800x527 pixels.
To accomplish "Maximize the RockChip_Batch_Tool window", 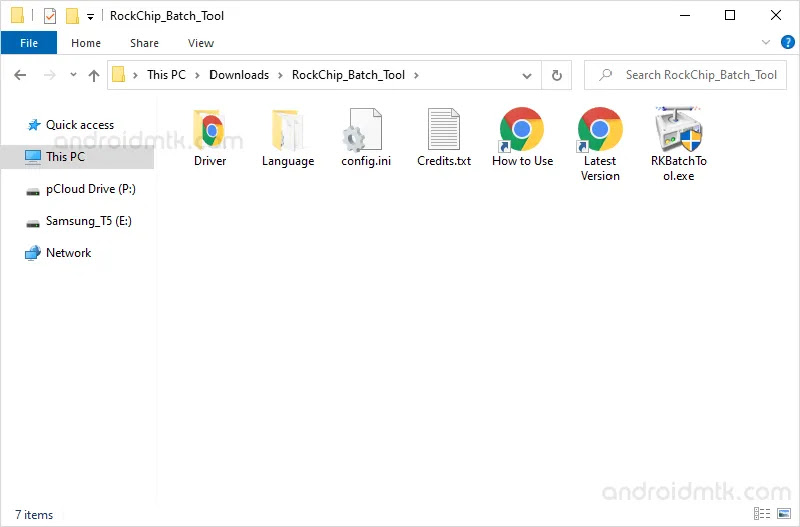I will (x=730, y=15).
